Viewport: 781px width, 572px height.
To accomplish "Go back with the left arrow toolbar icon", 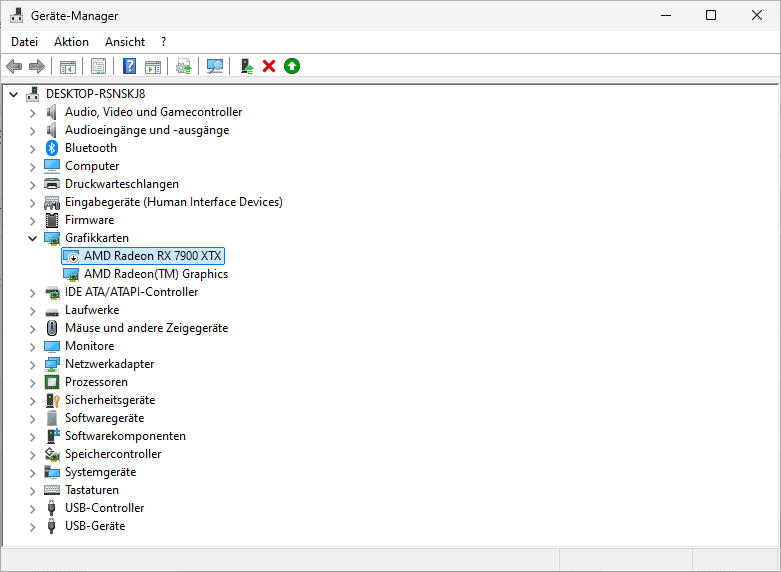I will tap(14, 66).
